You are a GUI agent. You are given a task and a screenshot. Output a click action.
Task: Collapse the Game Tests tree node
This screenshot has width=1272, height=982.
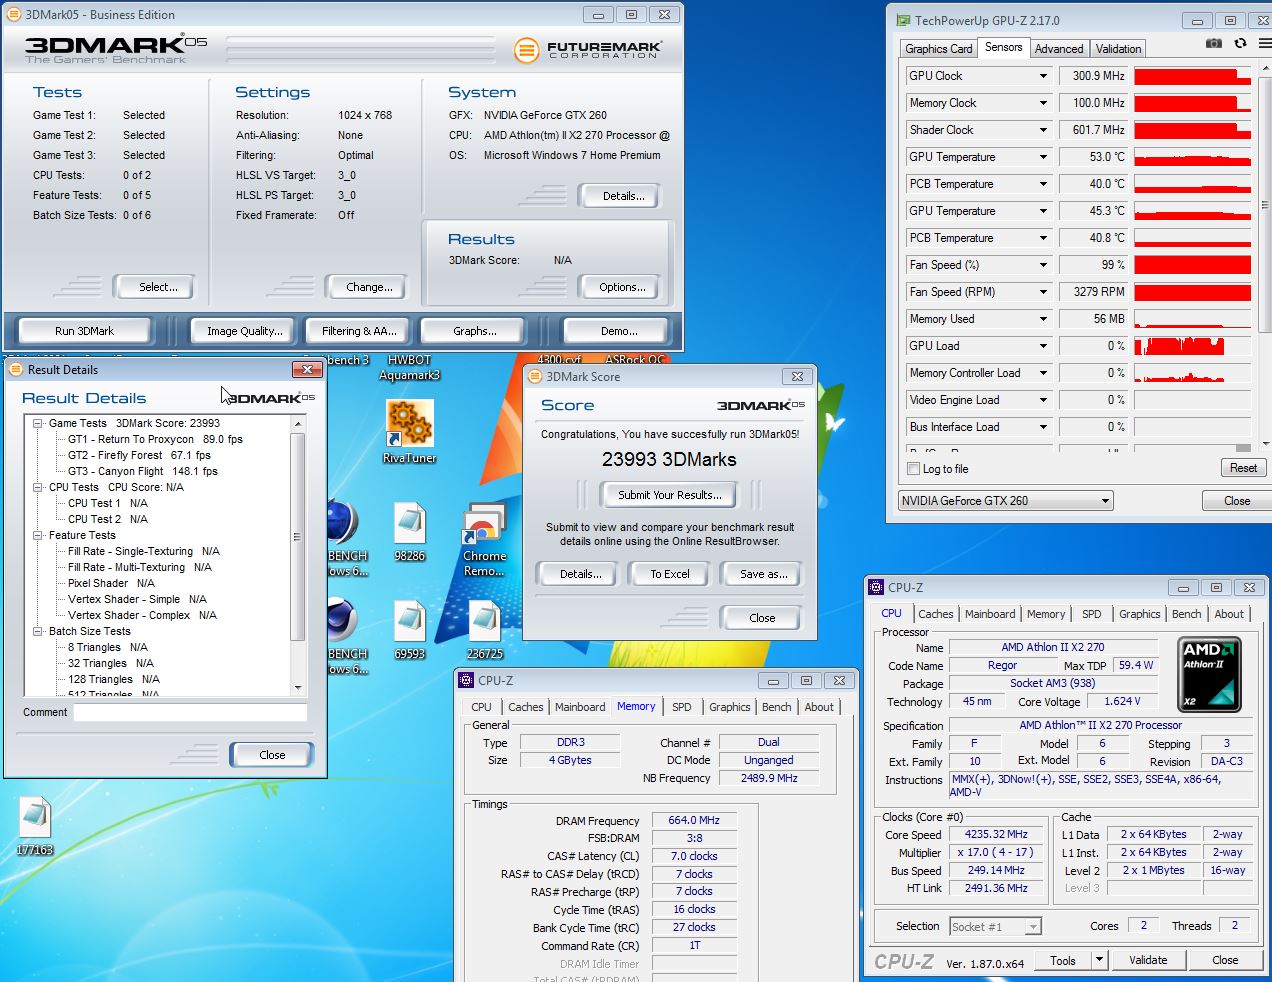(38, 423)
